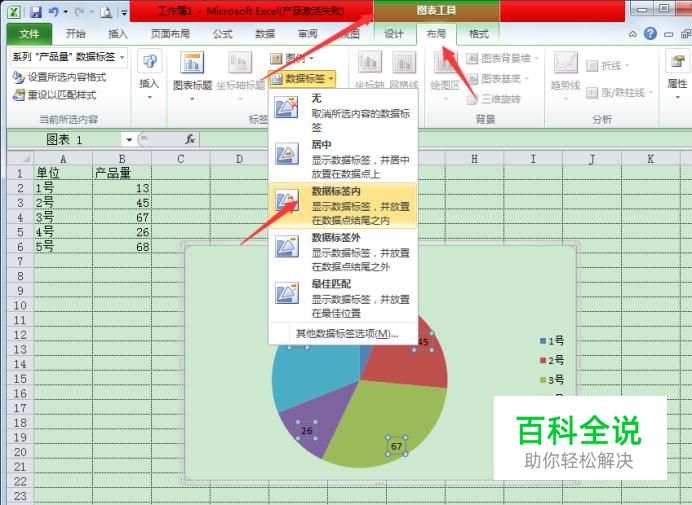The image size is (692, 505).
Task: Click the data label 26 on the pie
Action: (x=307, y=430)
